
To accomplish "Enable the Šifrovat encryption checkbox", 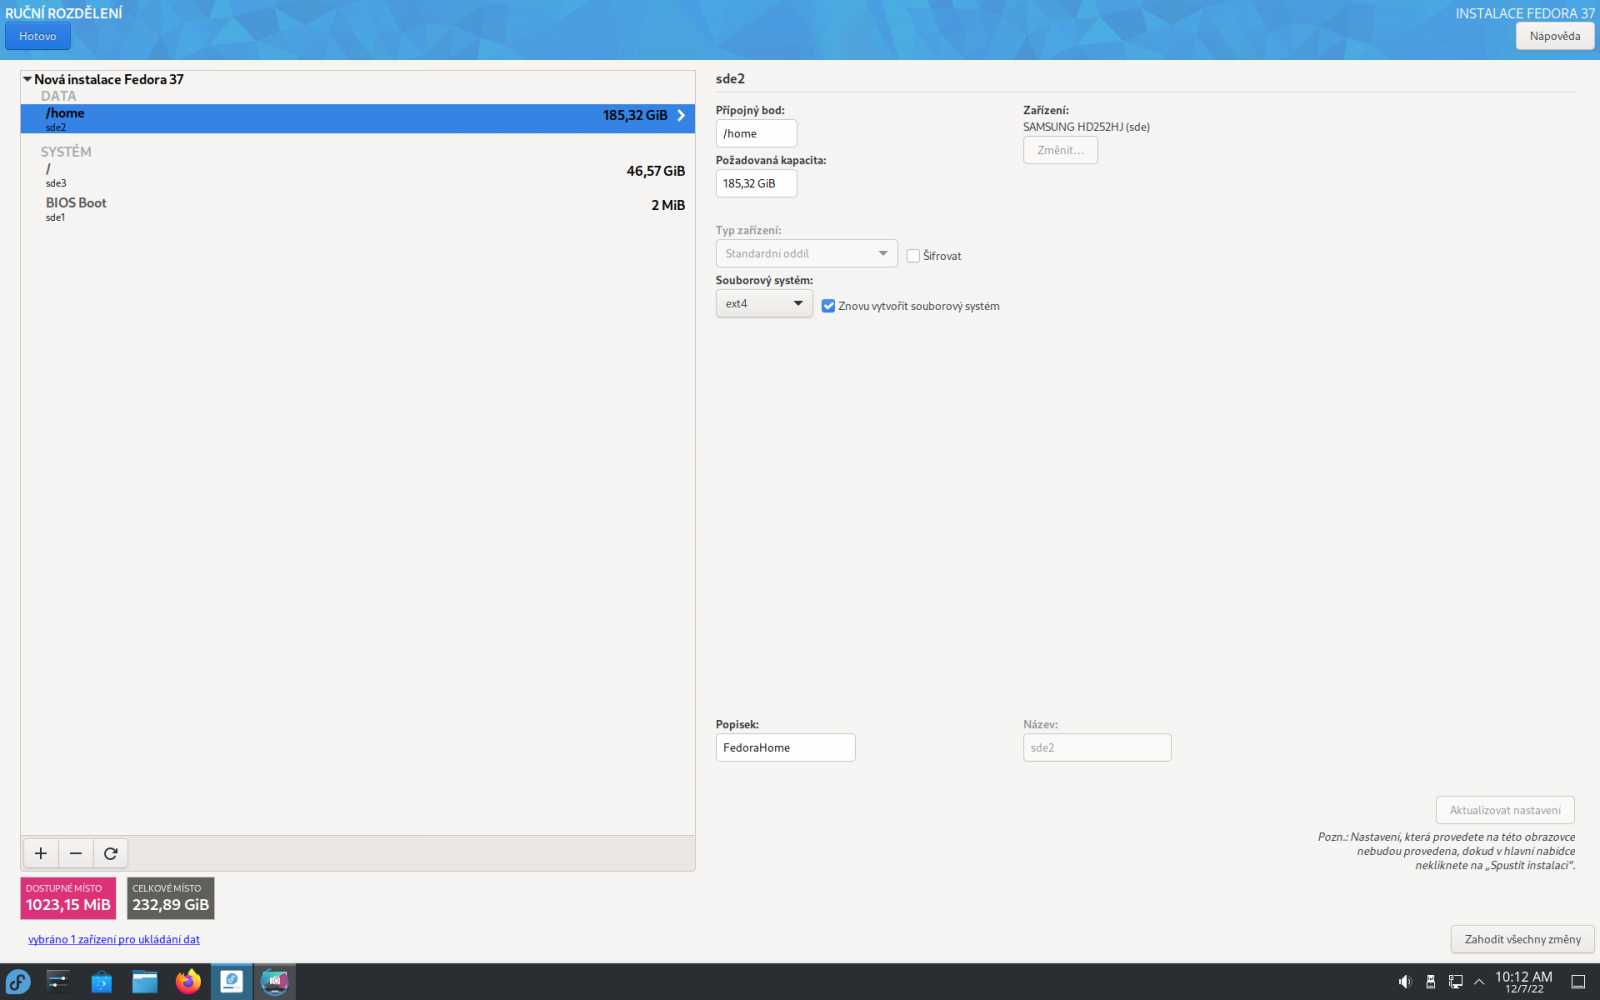I will point(913,256).
